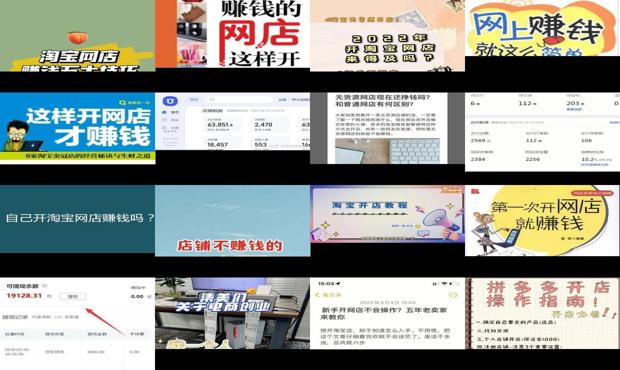The image size is (620, 370).
Task: View the 这样开网店才赚钱 thumbnail
Action: tap(78, 128)
